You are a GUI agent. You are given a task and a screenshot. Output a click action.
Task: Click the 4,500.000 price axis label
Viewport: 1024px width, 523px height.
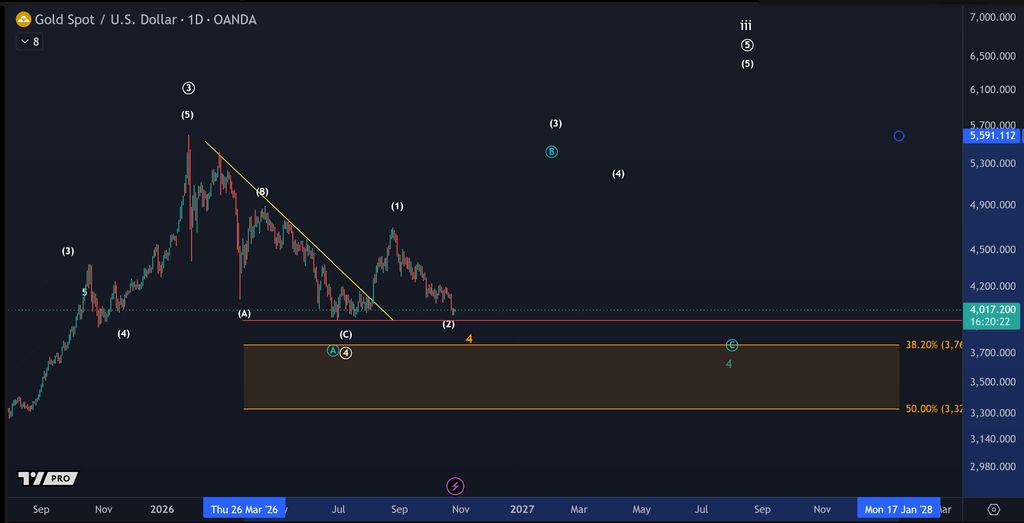pyautogui.click(x=993, y=249)
